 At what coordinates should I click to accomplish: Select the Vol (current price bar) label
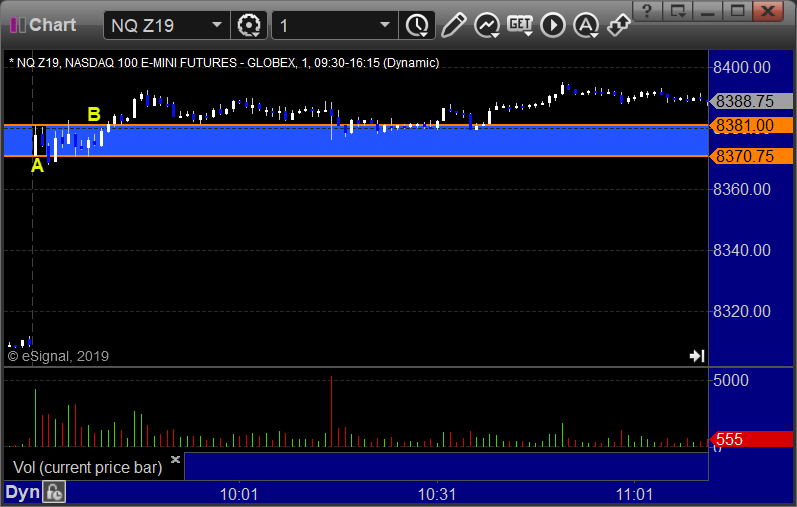87,467
